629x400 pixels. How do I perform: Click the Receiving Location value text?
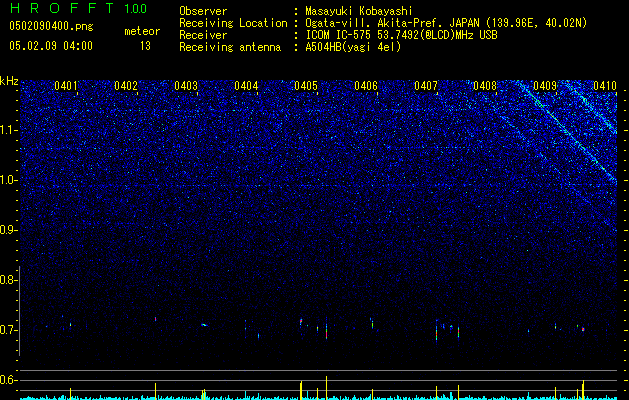pyautogui.click(x=446, y=23)
